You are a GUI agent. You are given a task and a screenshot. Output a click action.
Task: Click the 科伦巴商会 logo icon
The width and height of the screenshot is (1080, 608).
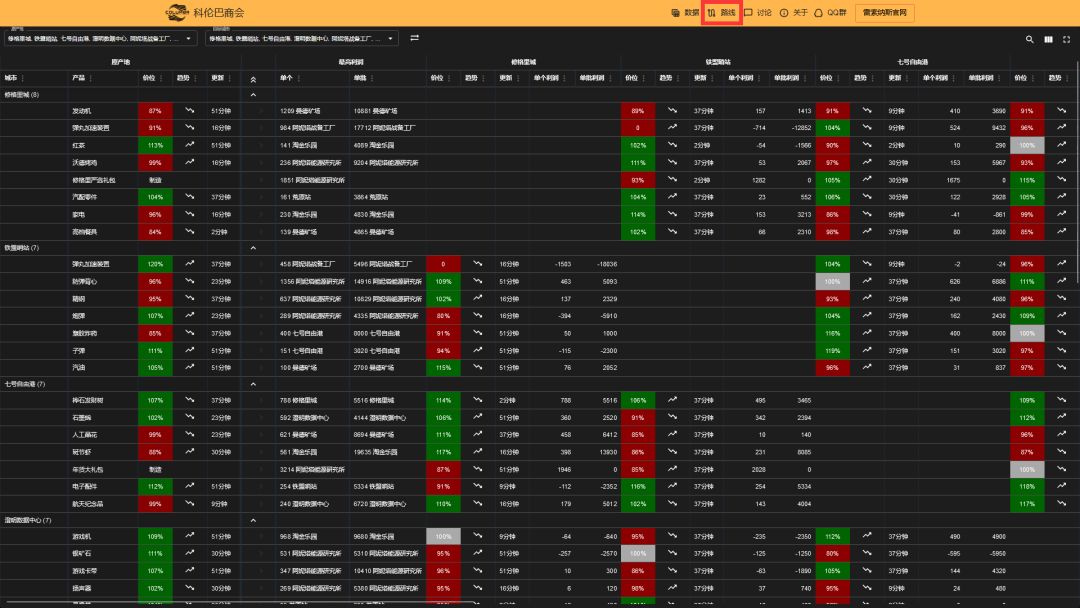175,13
